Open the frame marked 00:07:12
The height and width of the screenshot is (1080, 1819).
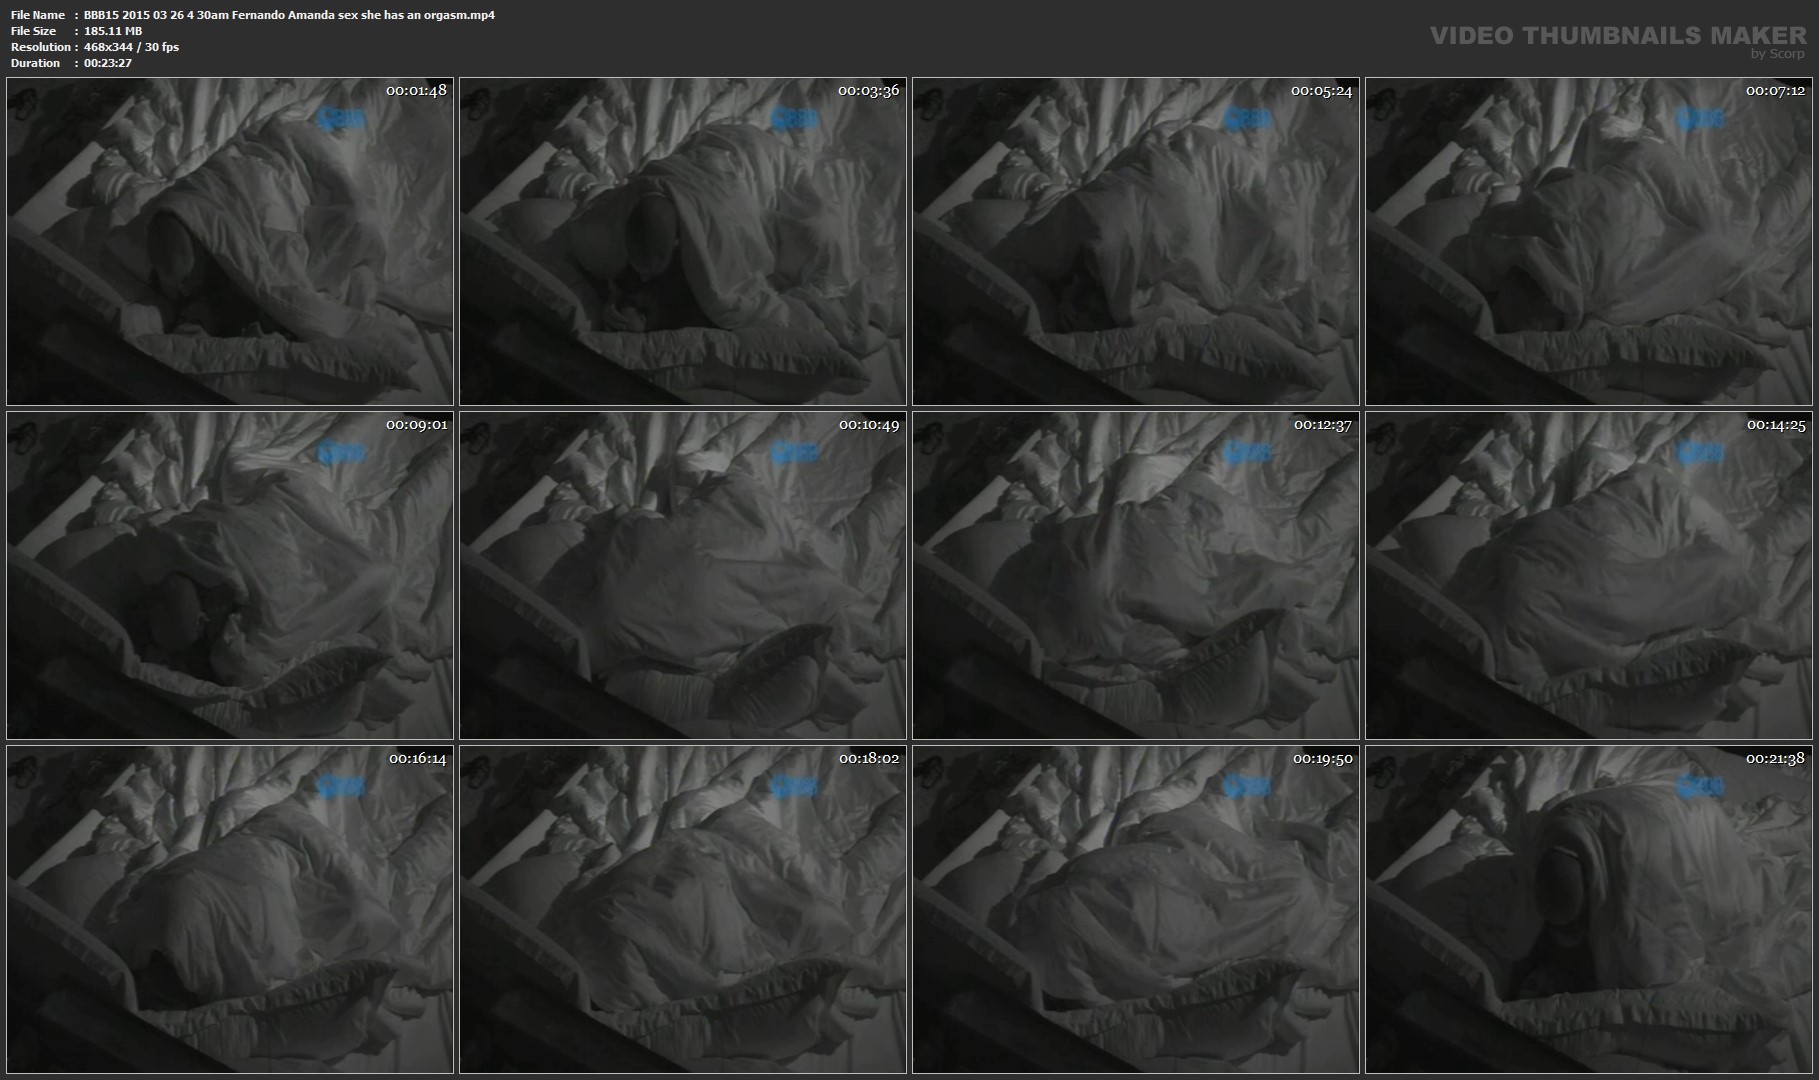click(1589, 241)
